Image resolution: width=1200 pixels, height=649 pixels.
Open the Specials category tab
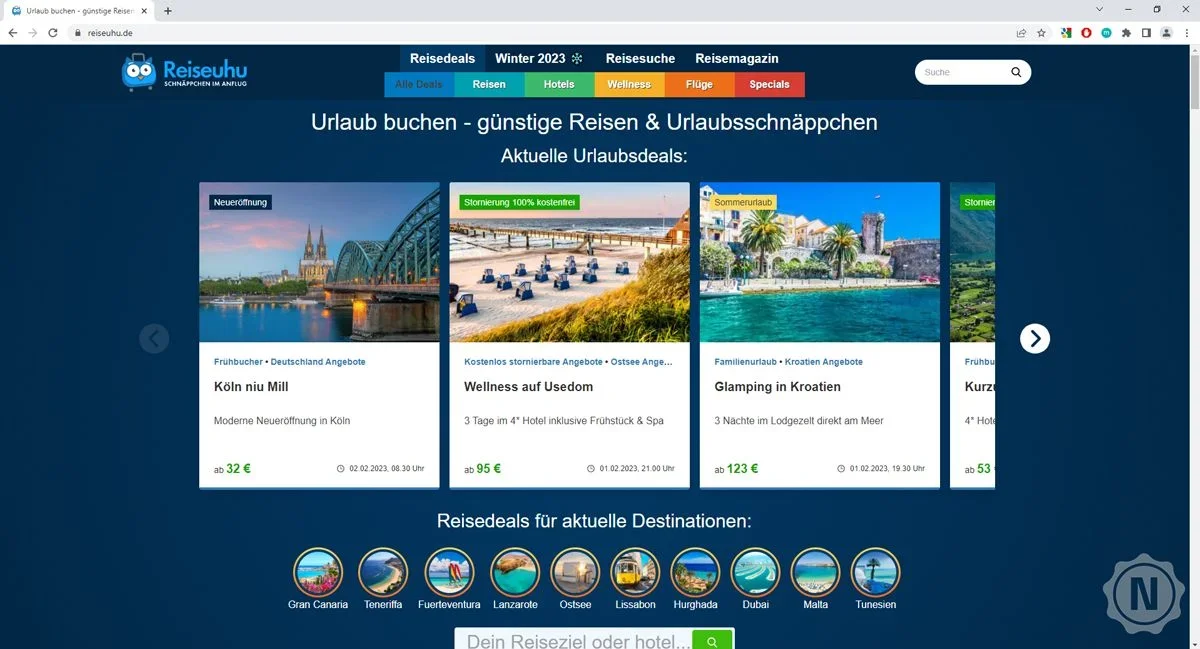769,85
